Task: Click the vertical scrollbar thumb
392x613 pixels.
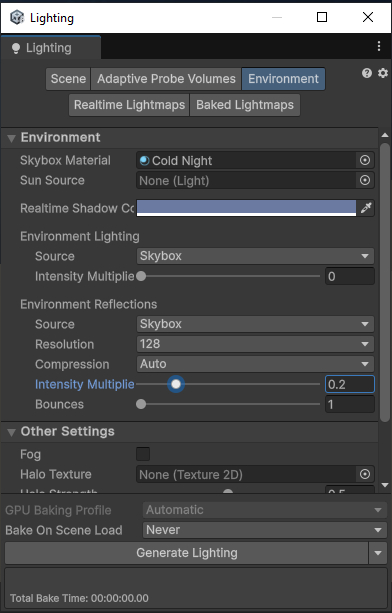Action: pyautogui.click(x=385, y=281)
